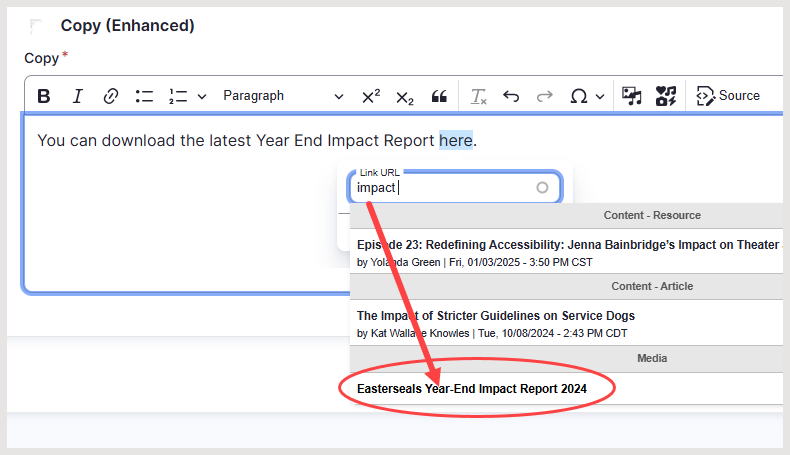Redo the last edit

point(544,96)
